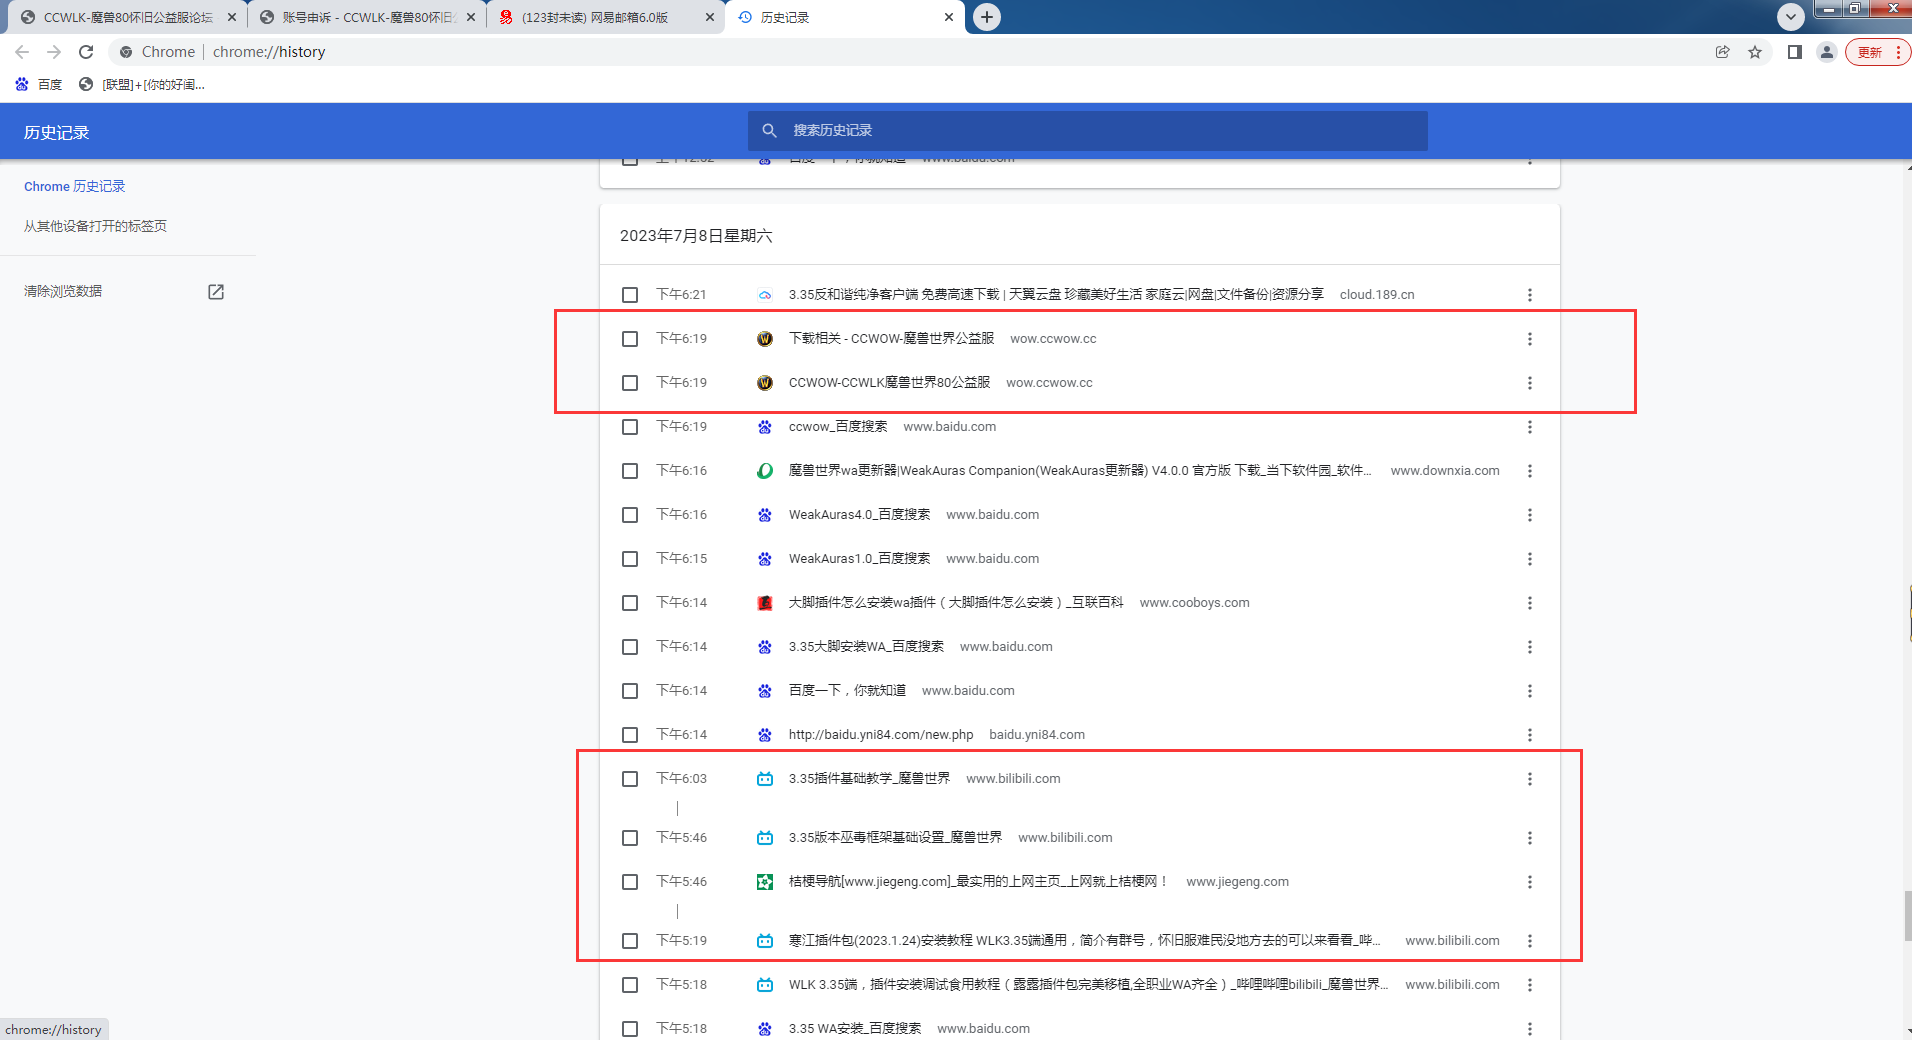
Task: Open 清除浏览数据 from the sidebar
Action: click(x=62, y=291)
